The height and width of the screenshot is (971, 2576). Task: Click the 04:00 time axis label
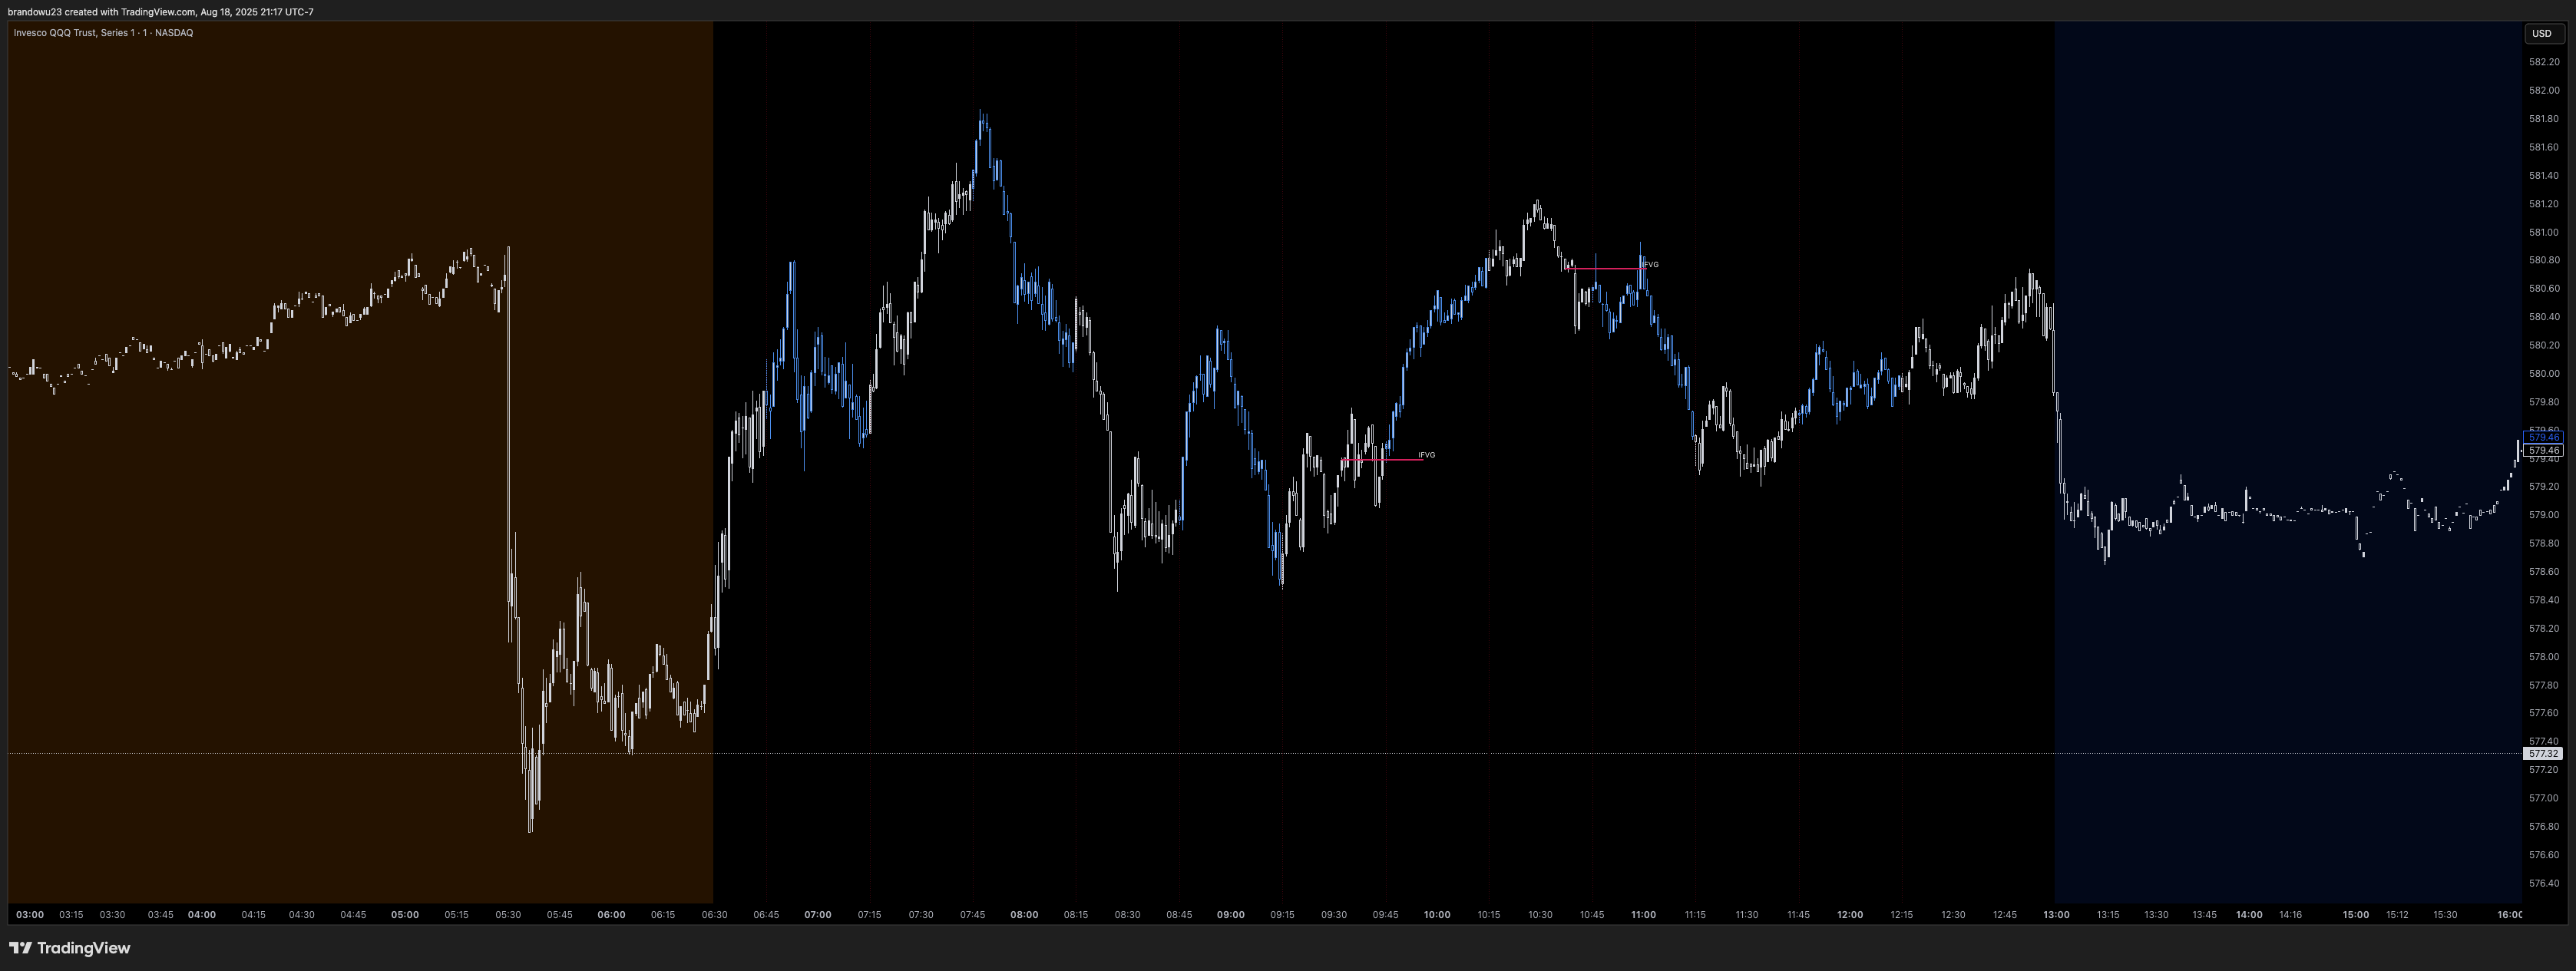point(202,915)
